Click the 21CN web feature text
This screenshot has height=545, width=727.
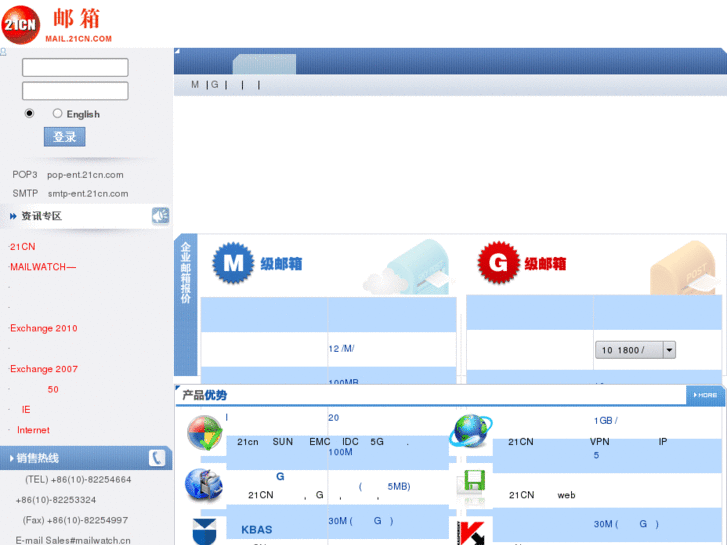click(542, 495)
